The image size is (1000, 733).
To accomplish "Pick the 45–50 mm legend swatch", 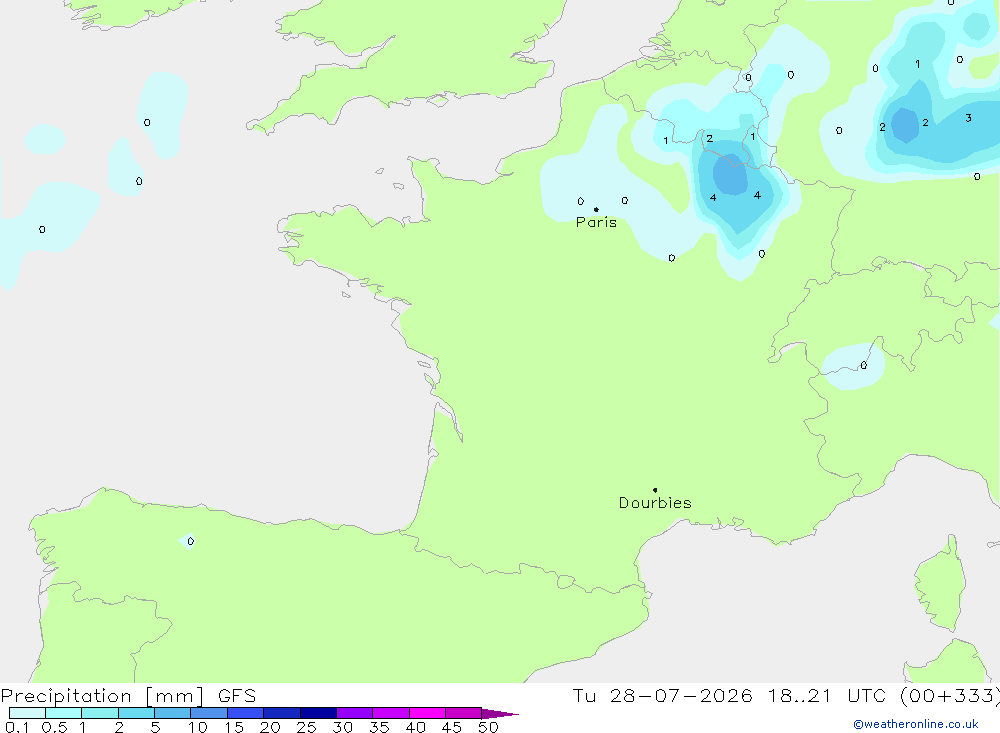I will click(464, 713).
